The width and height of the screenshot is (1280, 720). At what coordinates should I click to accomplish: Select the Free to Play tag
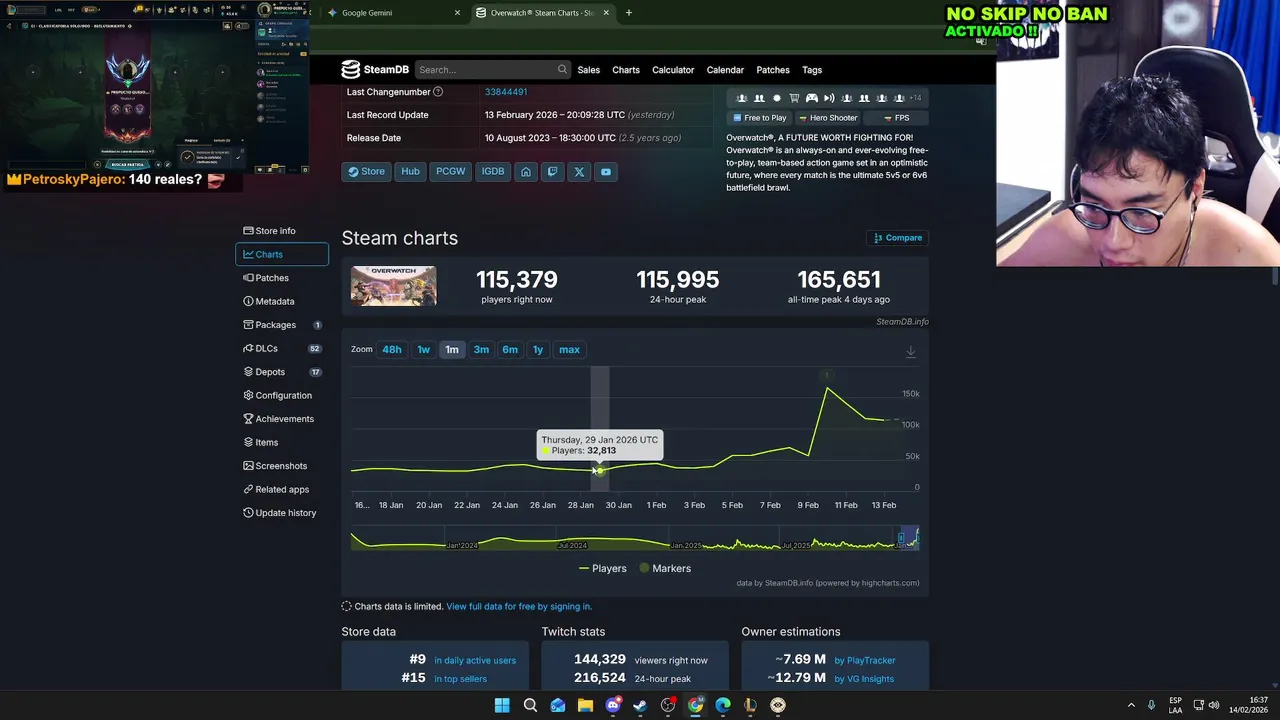point(760,118)
